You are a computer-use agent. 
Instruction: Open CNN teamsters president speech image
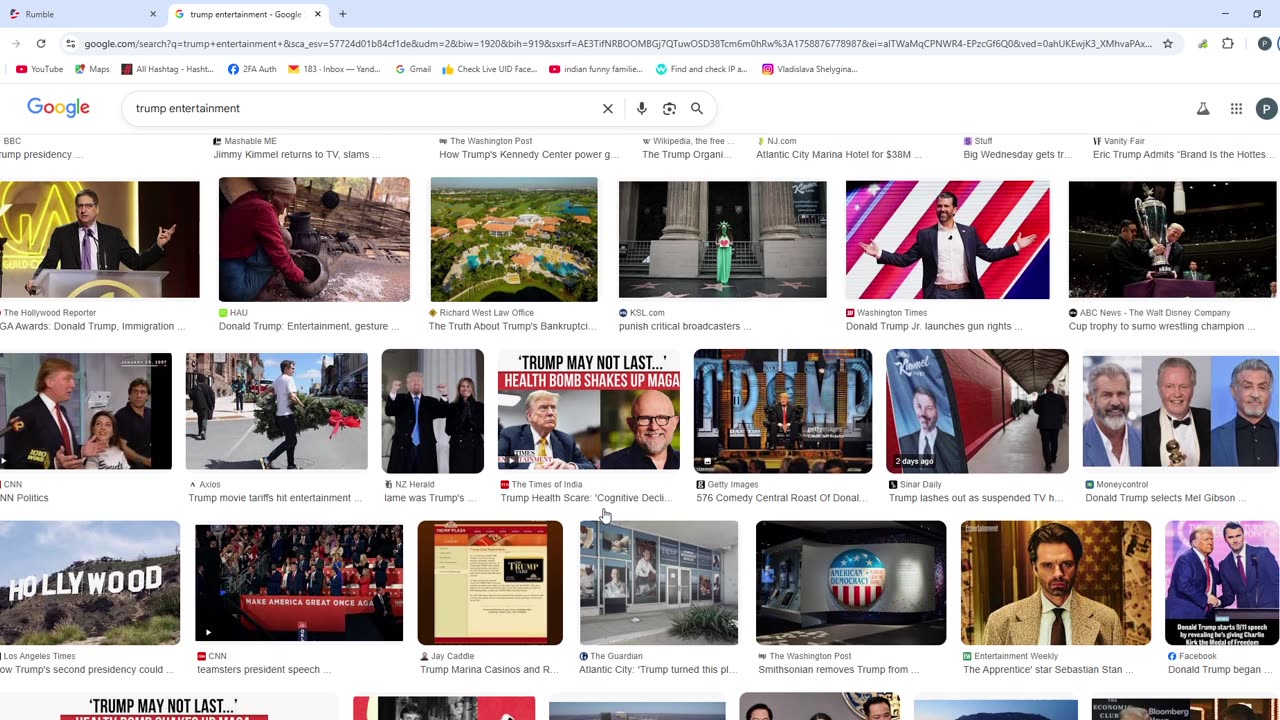pos(299,583)
